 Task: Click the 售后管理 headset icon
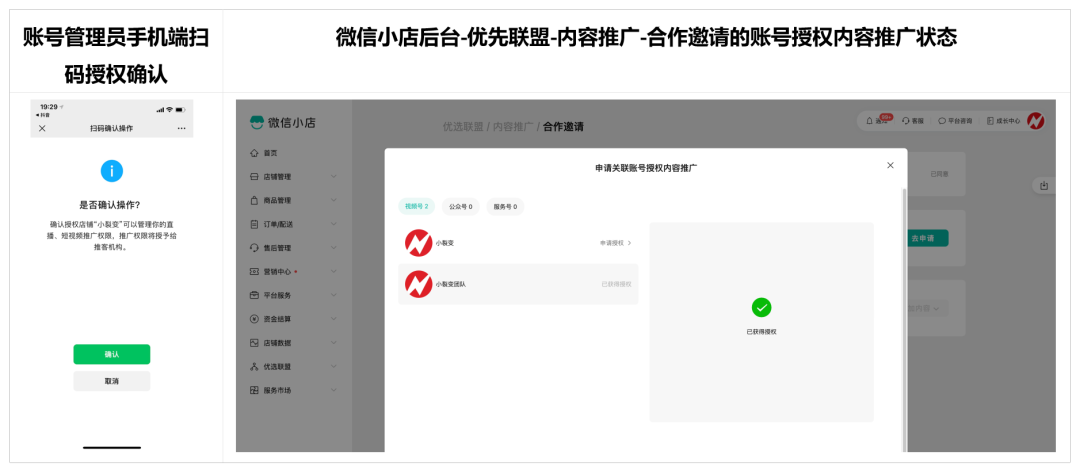(x=254, y=248)
